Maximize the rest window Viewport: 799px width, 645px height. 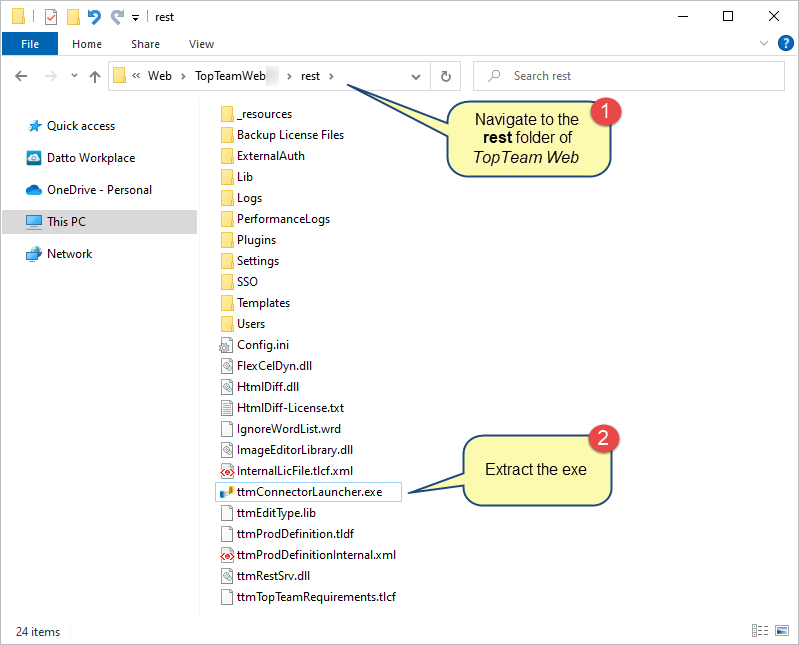[728, 16]
